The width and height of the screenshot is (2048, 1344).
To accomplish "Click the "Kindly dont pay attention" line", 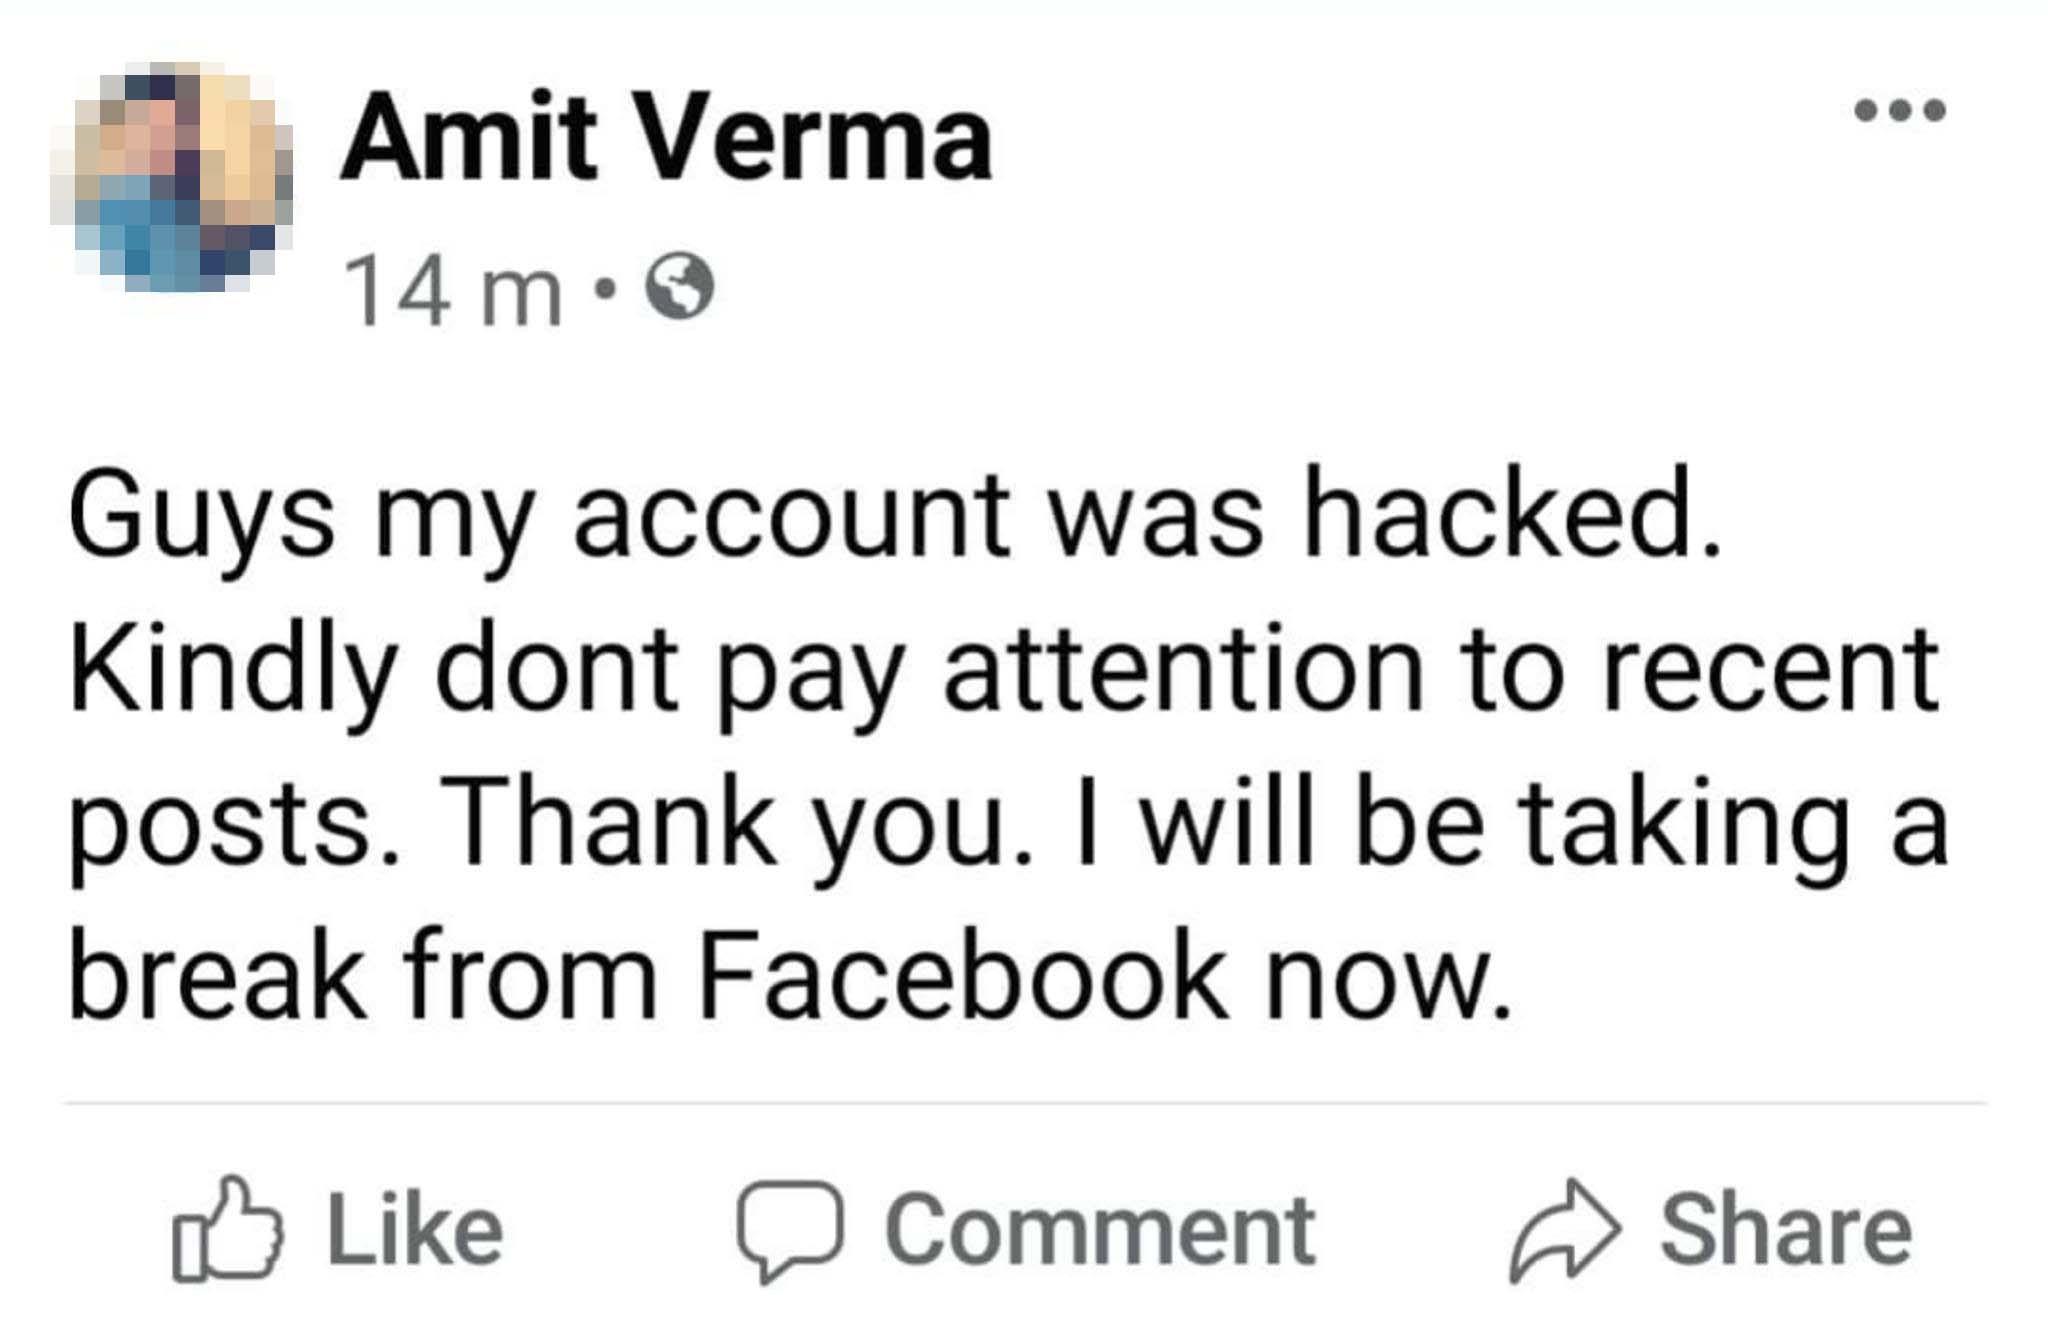I will (1004, 672).
